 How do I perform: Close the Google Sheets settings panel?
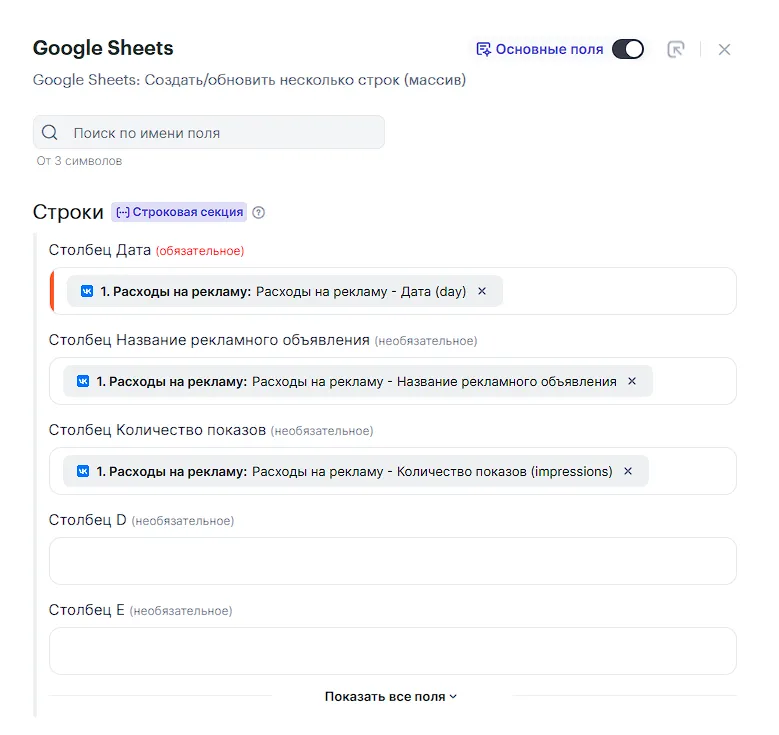click(x=725, y=49)
